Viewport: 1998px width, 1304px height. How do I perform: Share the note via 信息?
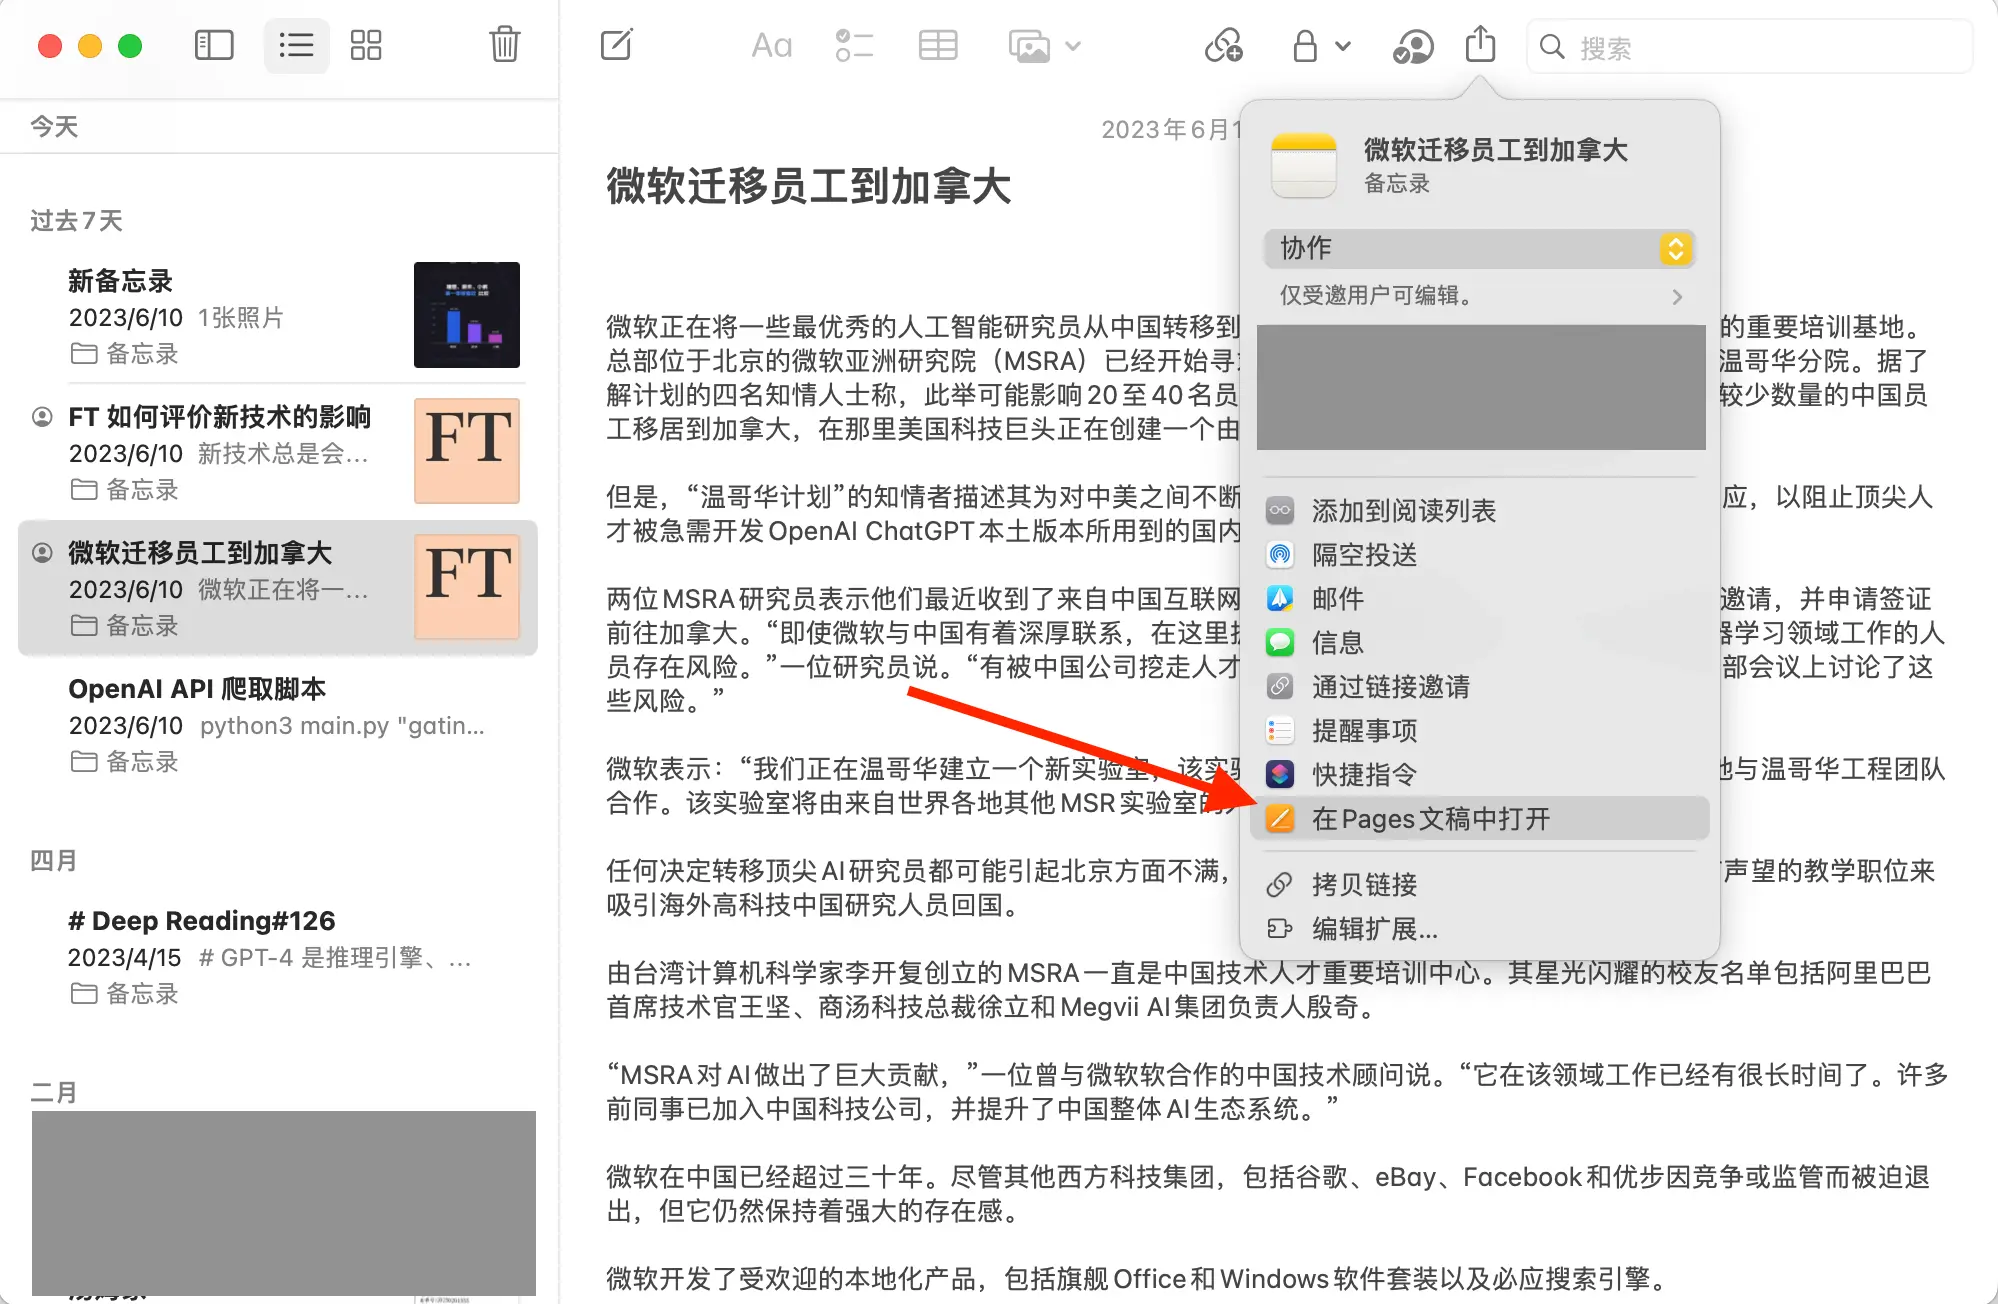(1480, 643)
